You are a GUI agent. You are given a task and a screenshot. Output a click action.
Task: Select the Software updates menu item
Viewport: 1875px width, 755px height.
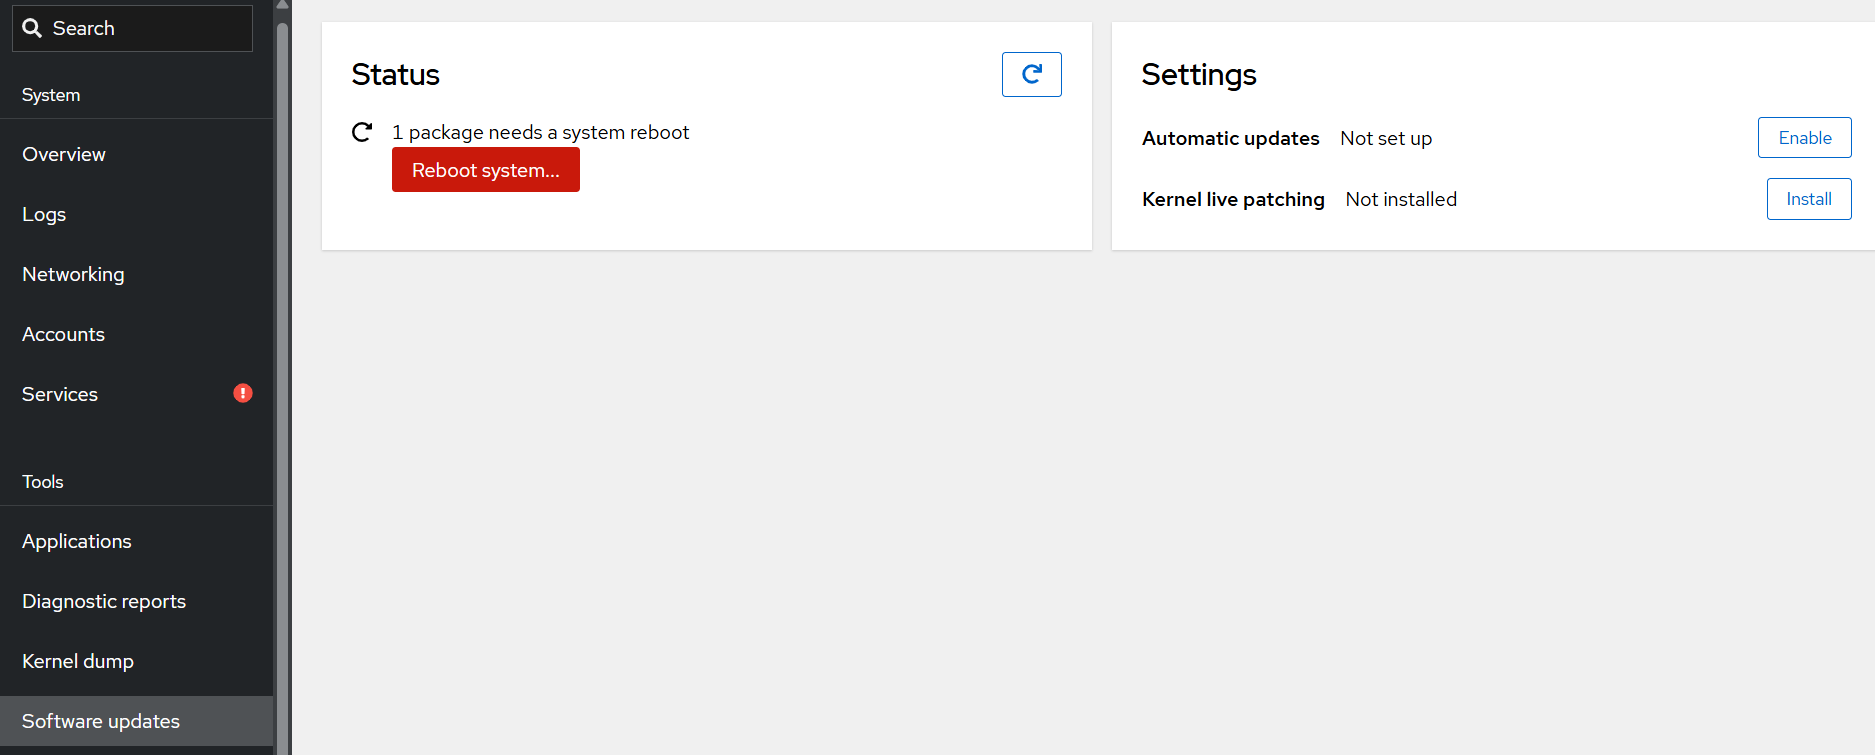pos(101,721)
